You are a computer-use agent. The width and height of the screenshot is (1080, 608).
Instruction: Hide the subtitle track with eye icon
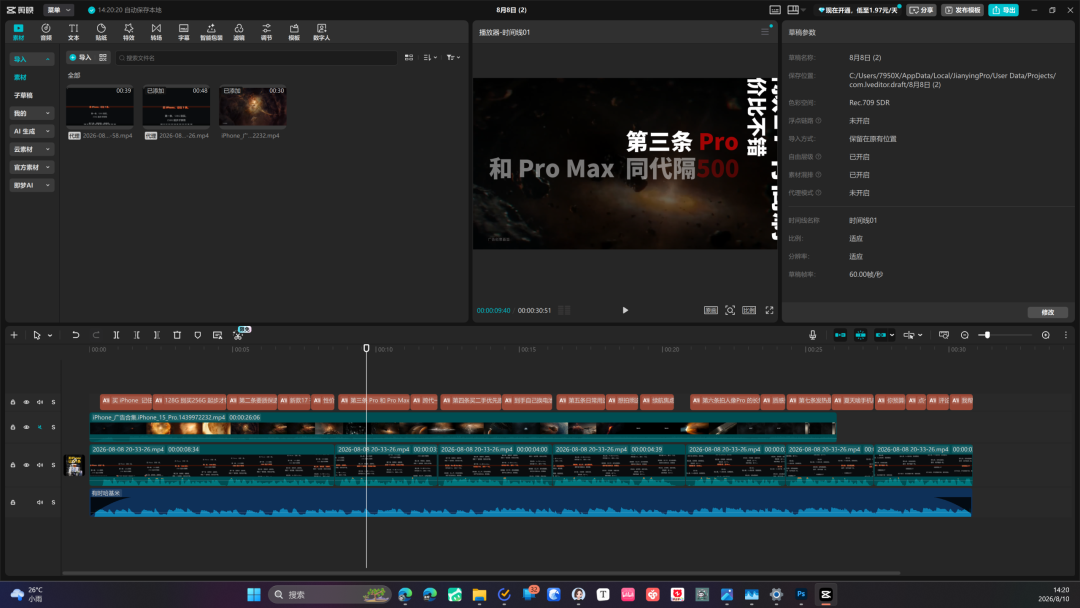(x=26, y=402)
